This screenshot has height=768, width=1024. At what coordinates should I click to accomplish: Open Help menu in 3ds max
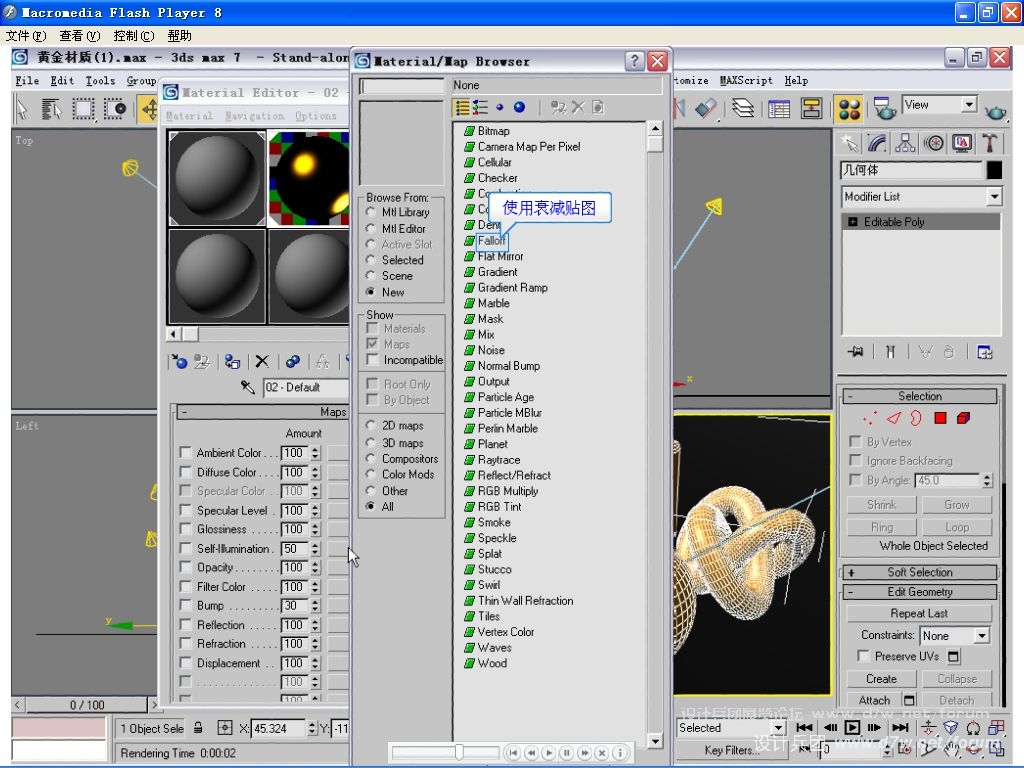(796, 80)
